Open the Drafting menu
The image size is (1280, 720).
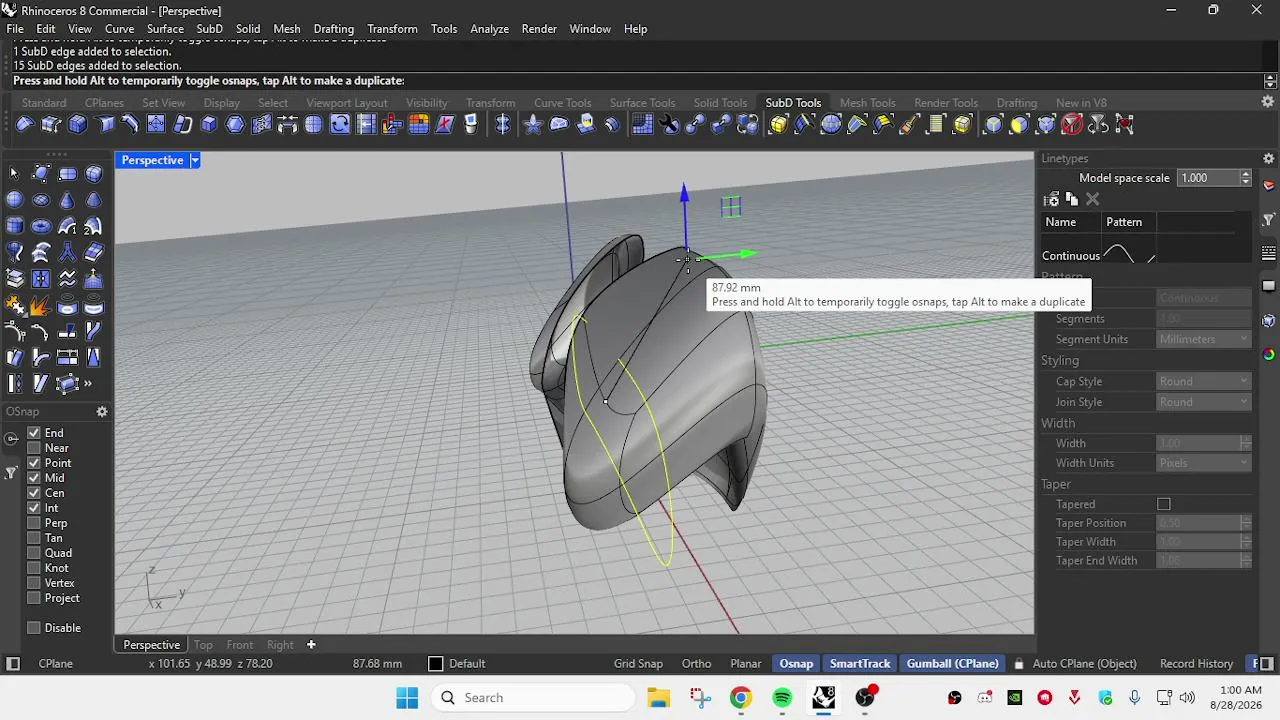pyautogui.click(x=333, y=29)
